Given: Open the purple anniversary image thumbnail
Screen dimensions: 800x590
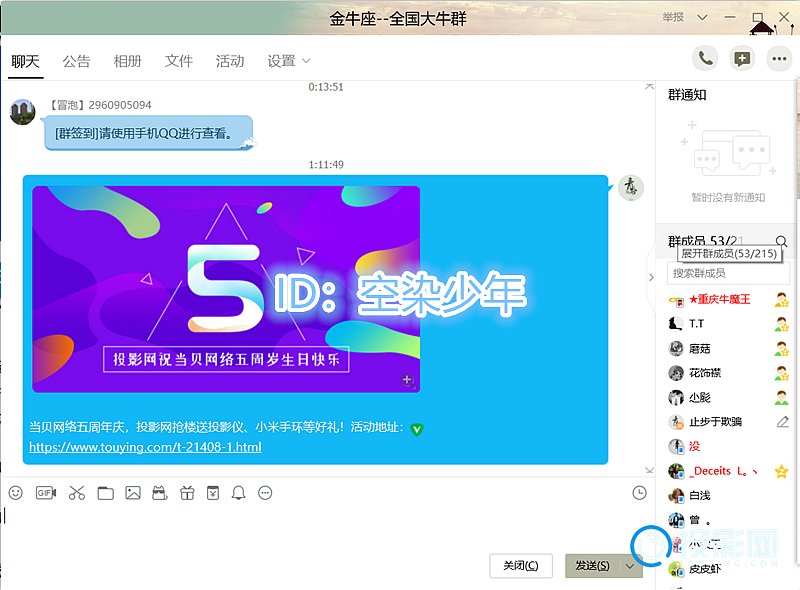Looking at the screenshot, I should click(226, 289).
